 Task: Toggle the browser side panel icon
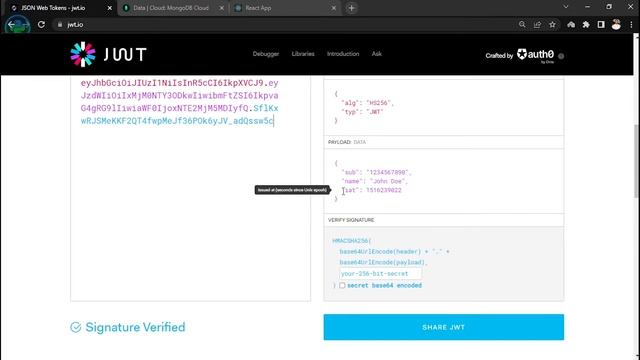(x=601, y=24)
